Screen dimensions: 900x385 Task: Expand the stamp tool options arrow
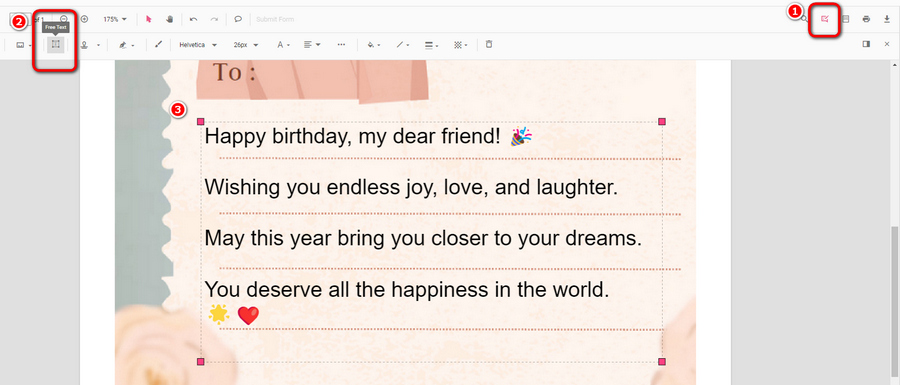click(x=98, y=45)
